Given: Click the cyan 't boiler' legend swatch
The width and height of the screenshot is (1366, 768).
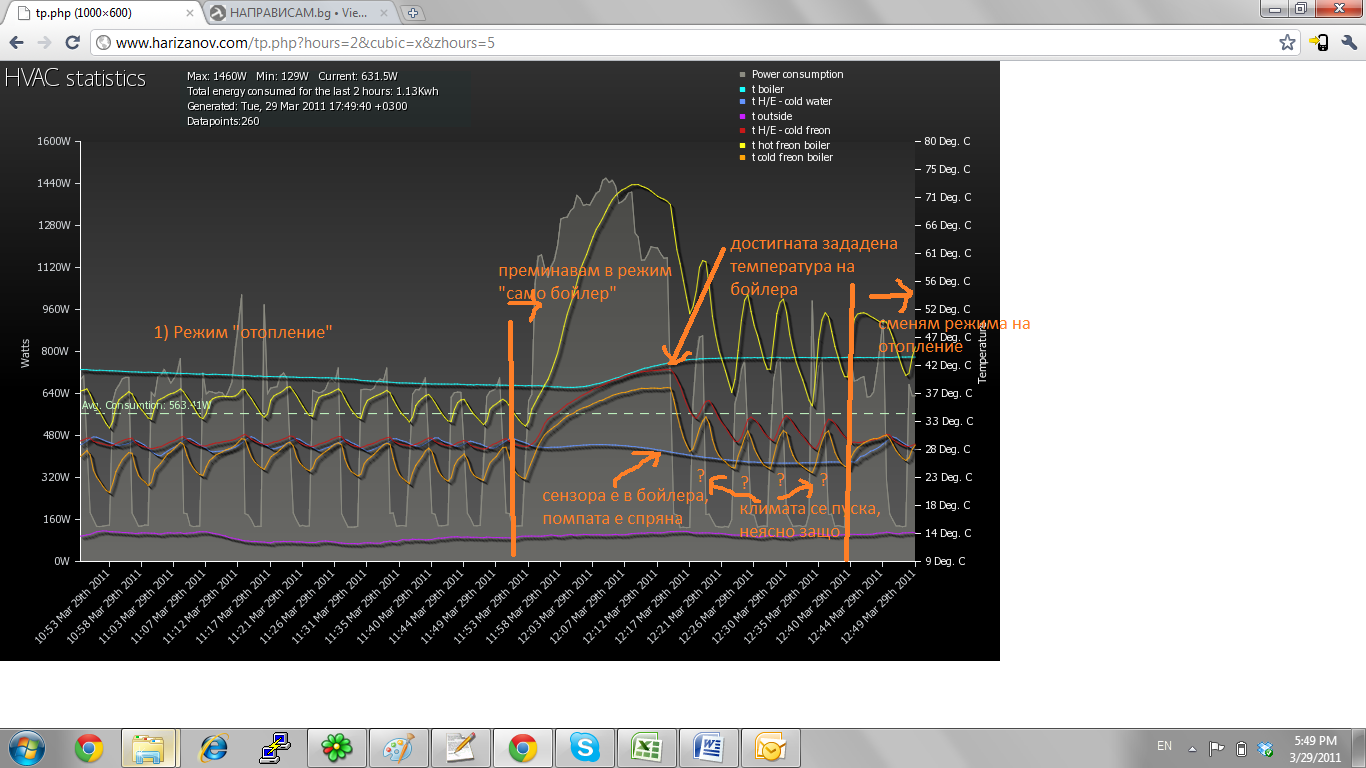Looking at the screenshot, I should tap(742, 89).
